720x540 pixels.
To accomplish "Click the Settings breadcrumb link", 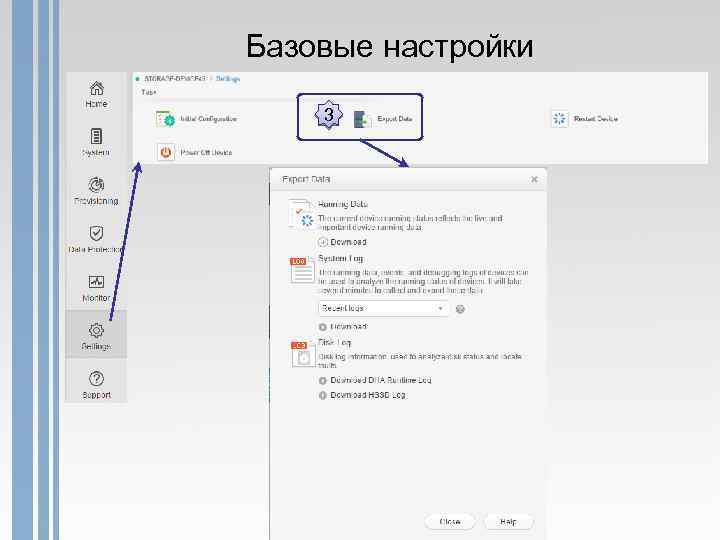I will (x=228, y=79).
